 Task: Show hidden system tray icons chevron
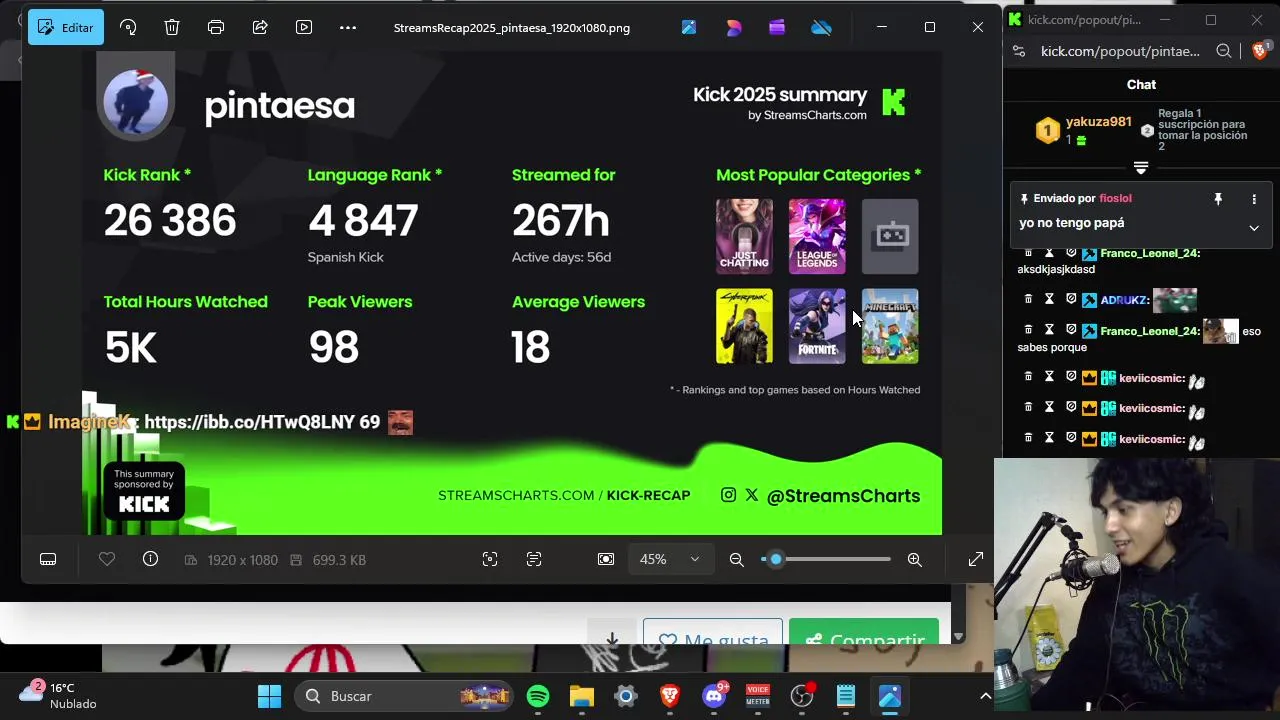coord(985,696)
